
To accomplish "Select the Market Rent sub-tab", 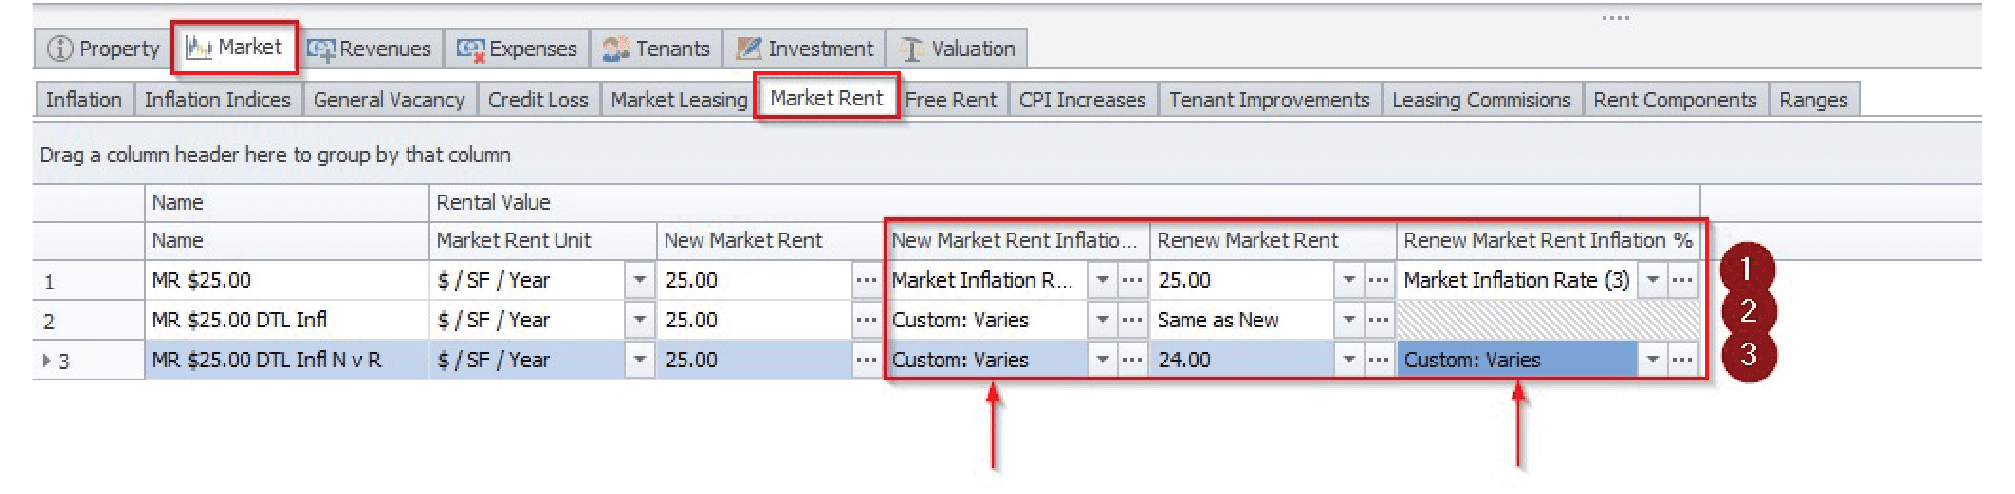I will pyautogui.click(x=827, y=97).
